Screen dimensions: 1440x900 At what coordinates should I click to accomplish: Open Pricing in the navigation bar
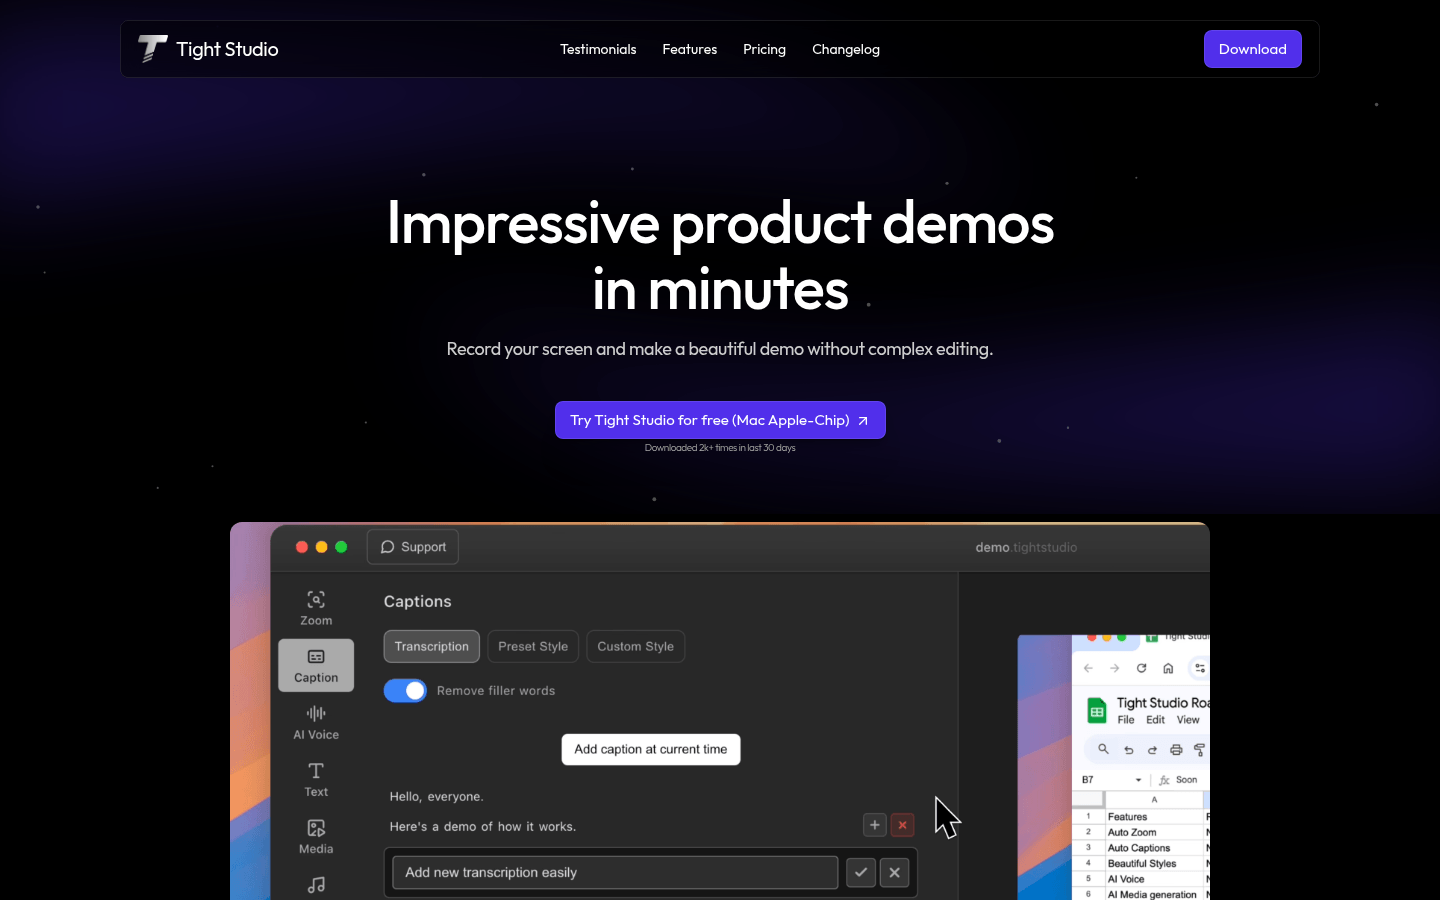764,49
